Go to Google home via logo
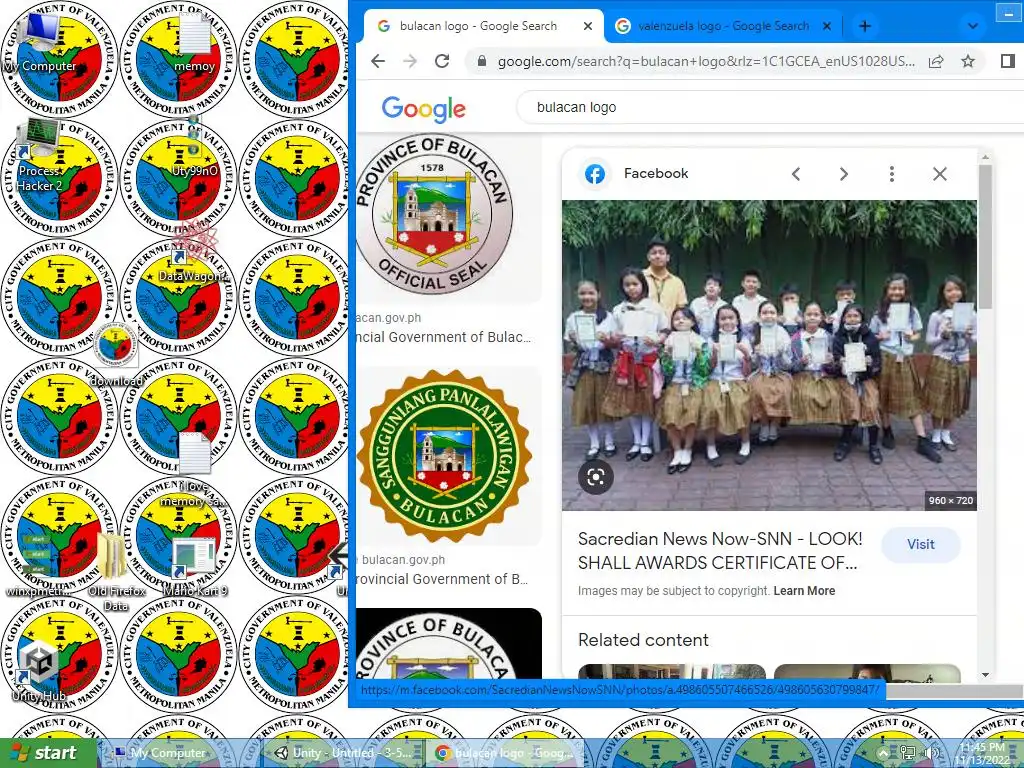The height and width of the screenshot is (768, 1024). [x=424, y=108]
